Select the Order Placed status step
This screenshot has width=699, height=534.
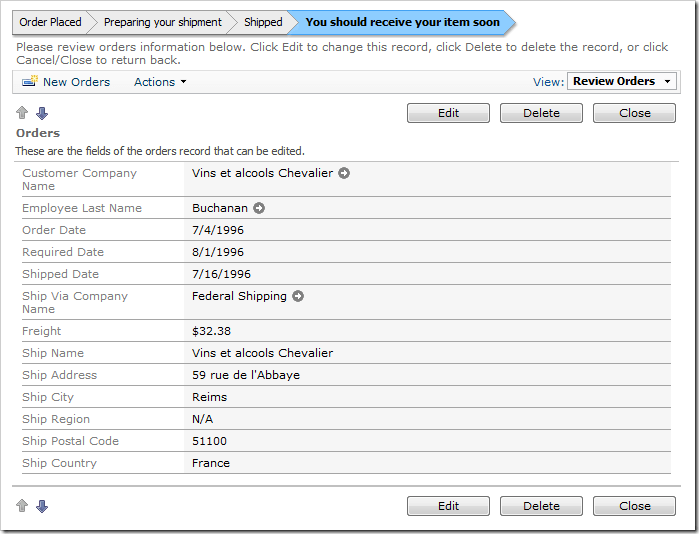[x=50, y=22]
